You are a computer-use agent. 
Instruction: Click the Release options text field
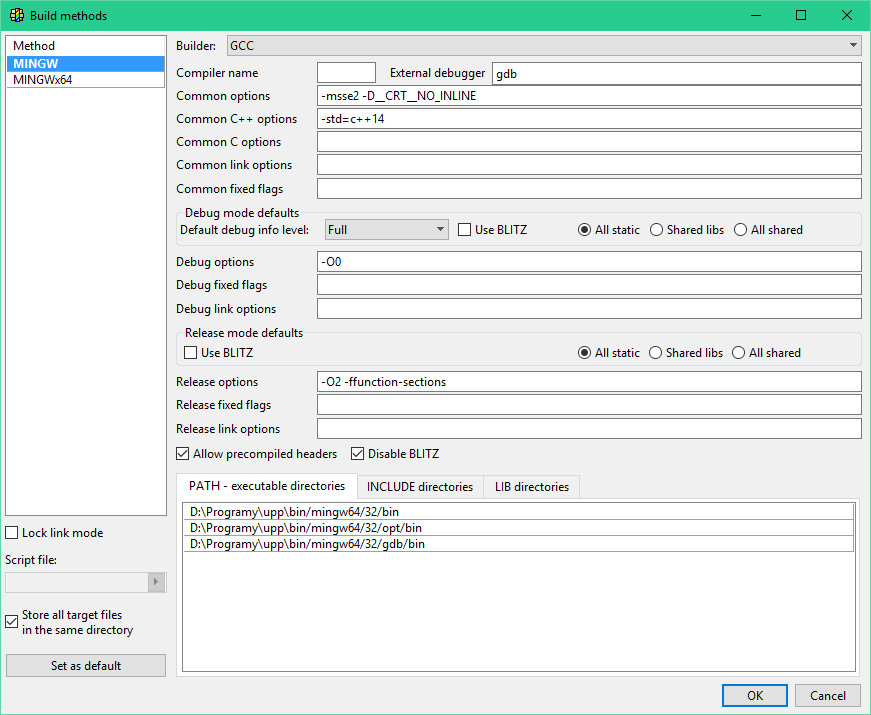tap(588, 382)
